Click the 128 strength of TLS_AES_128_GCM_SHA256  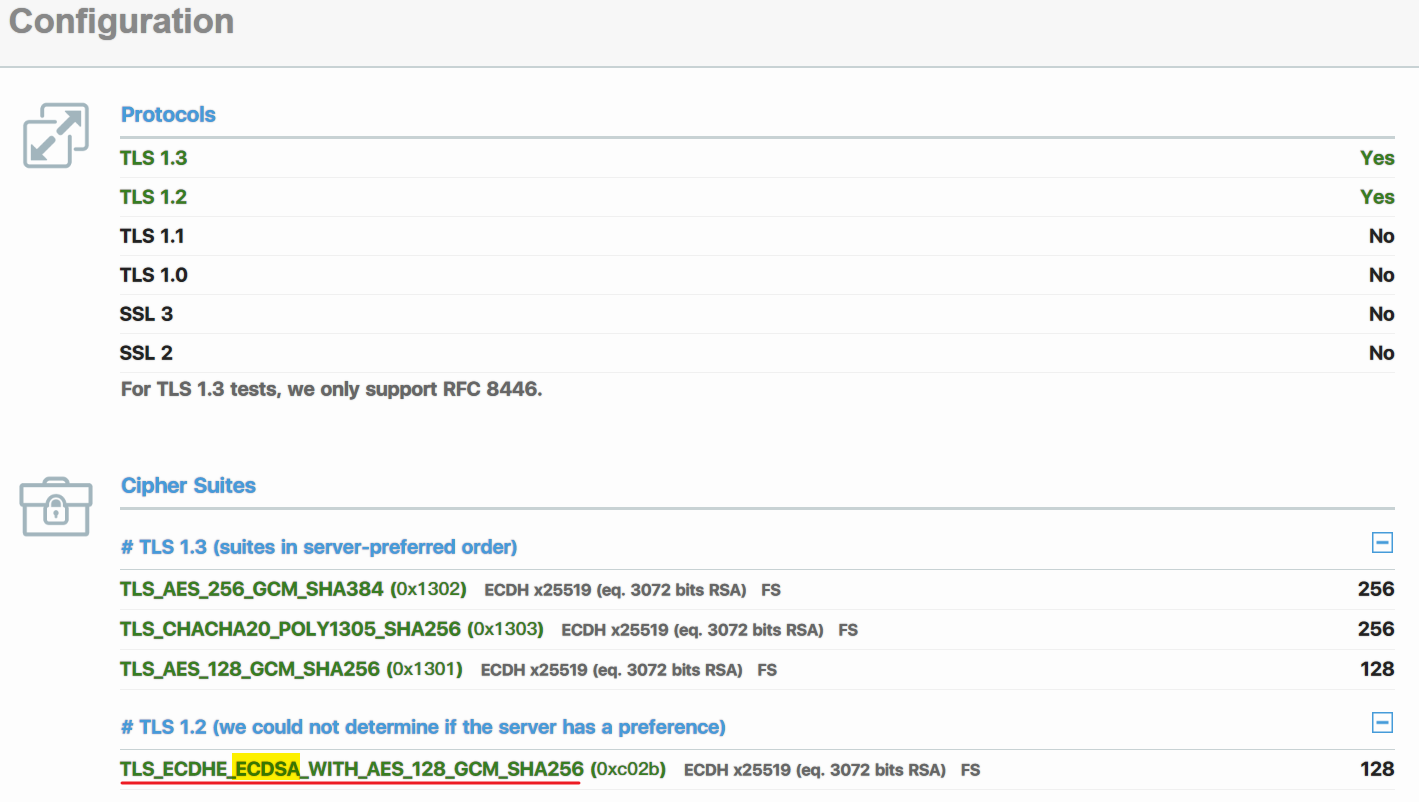1377,669
